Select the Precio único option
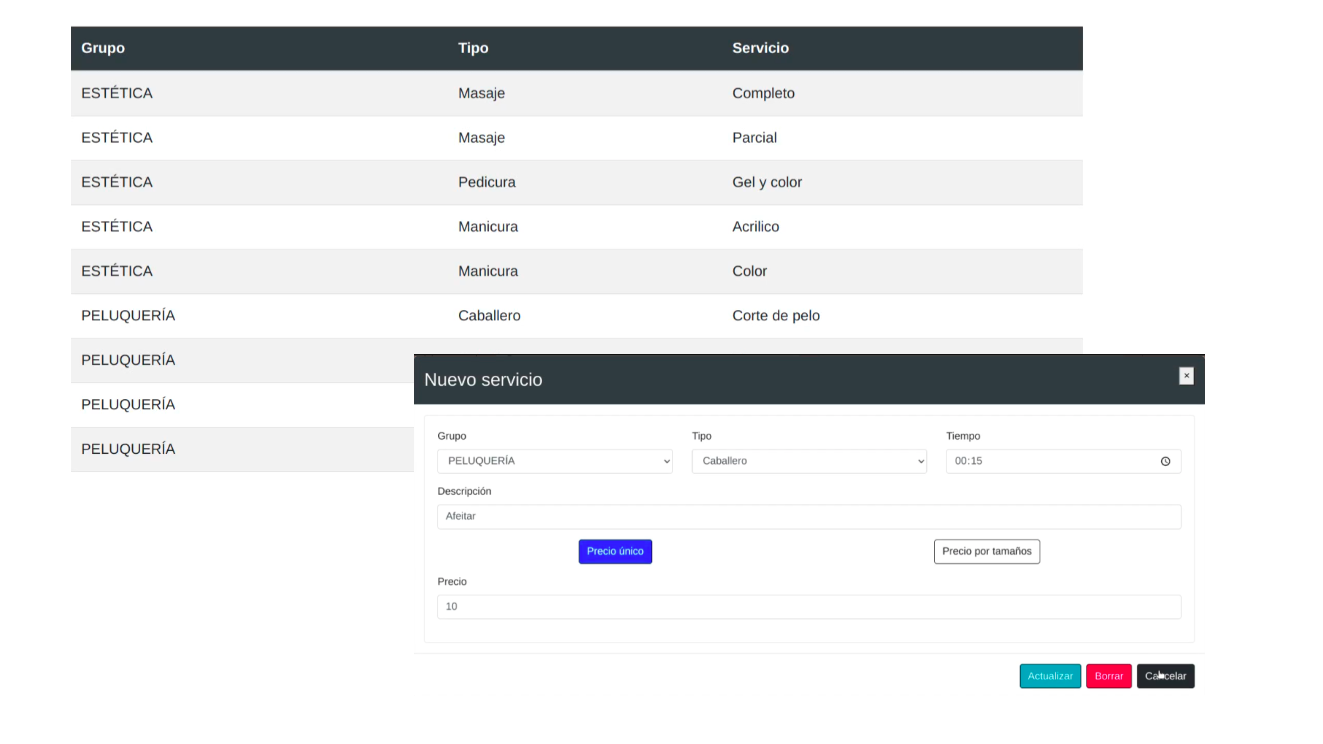The image size is (1323, 744). tap(615, 551)
